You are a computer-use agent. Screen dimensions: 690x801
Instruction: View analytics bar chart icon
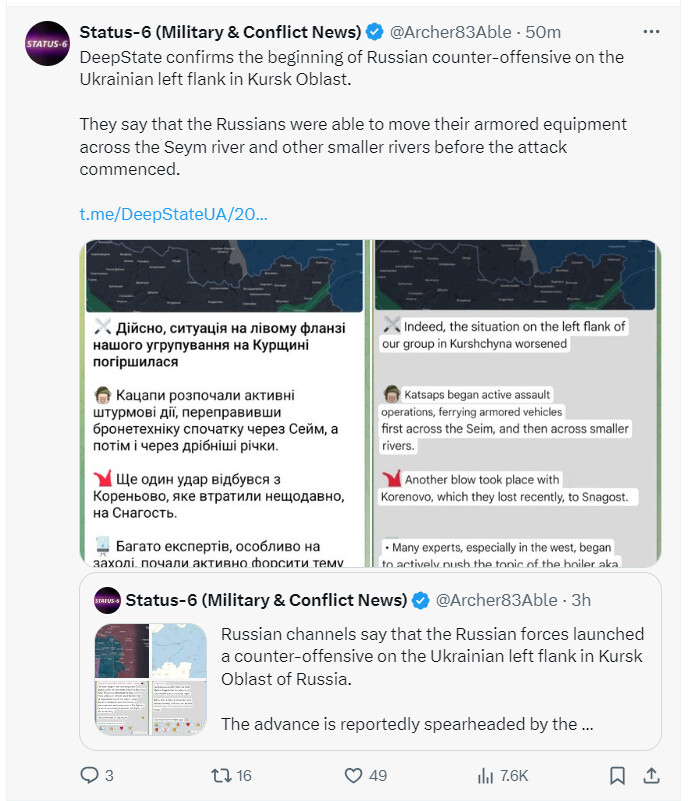click(485, 776)
